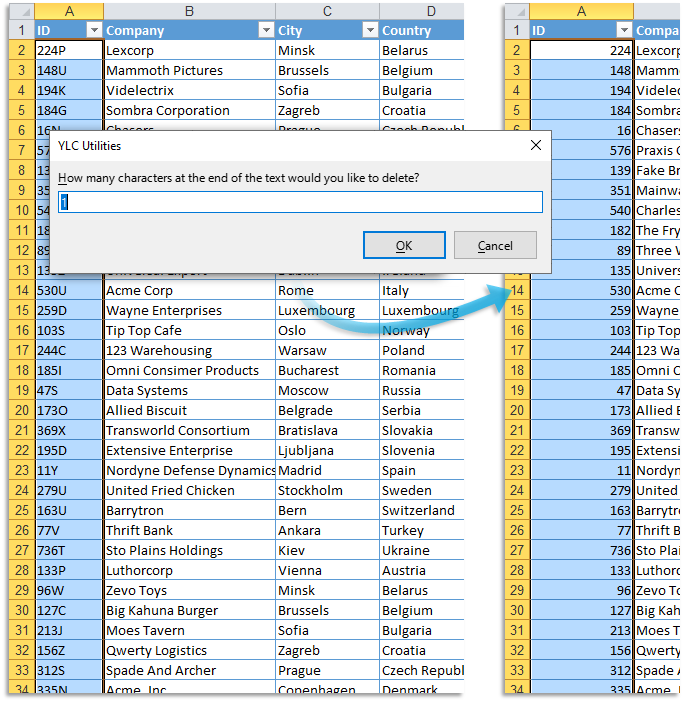Screen dimensions: 683x702
Task: Click the select-all corner of left sheet
Action: pos(22,11)
